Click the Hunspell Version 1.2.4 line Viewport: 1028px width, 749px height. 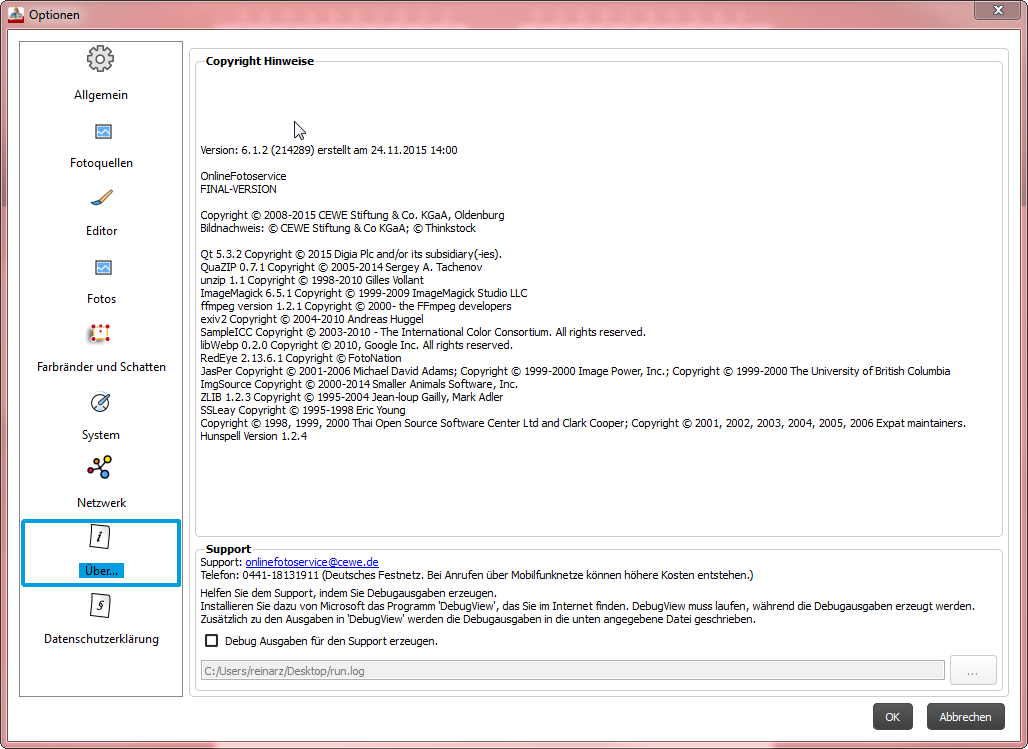click(254, 436)
